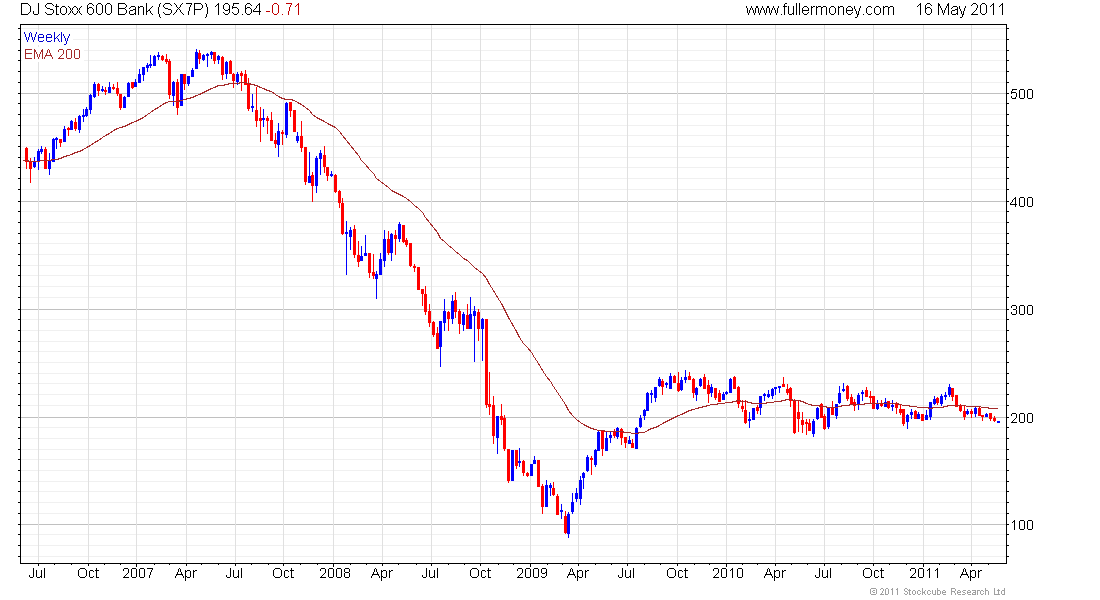Click the last price value 195.64
This screenshot has height=600, width=1100.
(237, 10)
